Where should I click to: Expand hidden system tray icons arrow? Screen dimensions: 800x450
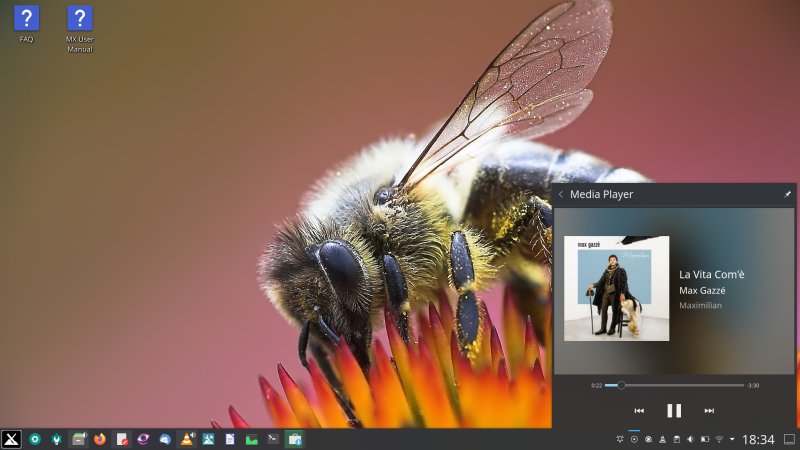(x=732, y=439)
